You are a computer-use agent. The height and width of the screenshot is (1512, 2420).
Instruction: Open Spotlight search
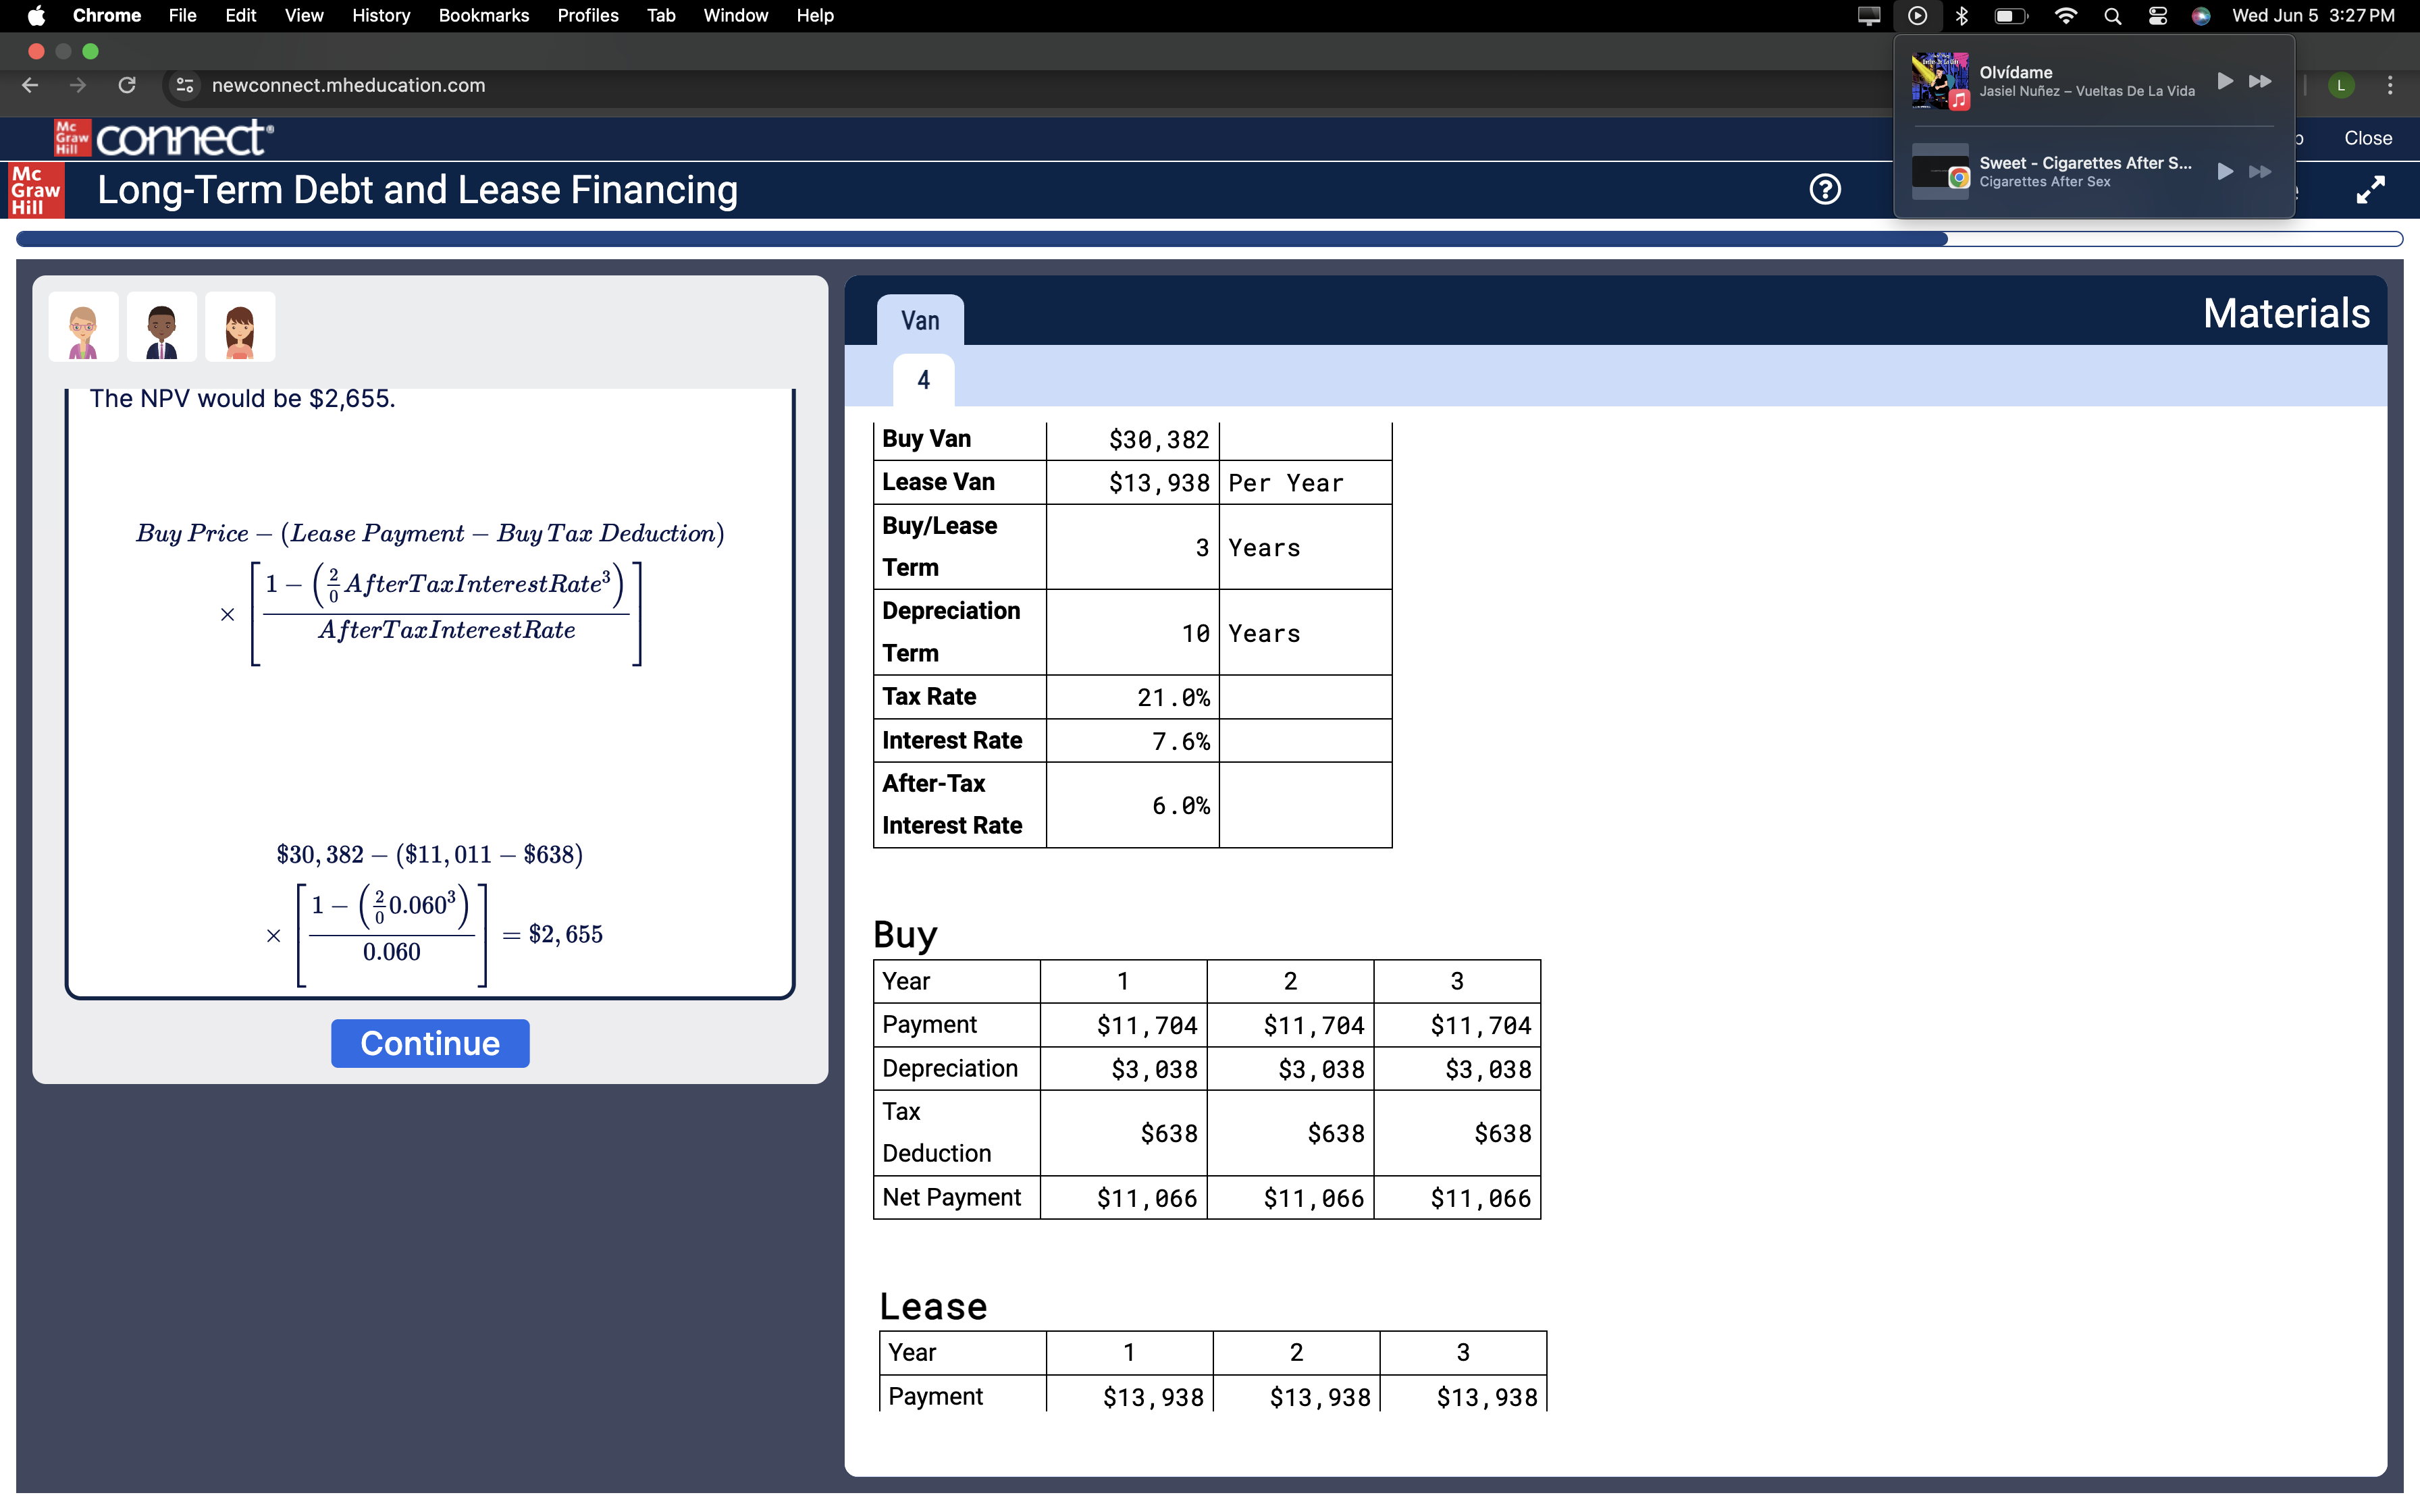[x=2112, y=15]
